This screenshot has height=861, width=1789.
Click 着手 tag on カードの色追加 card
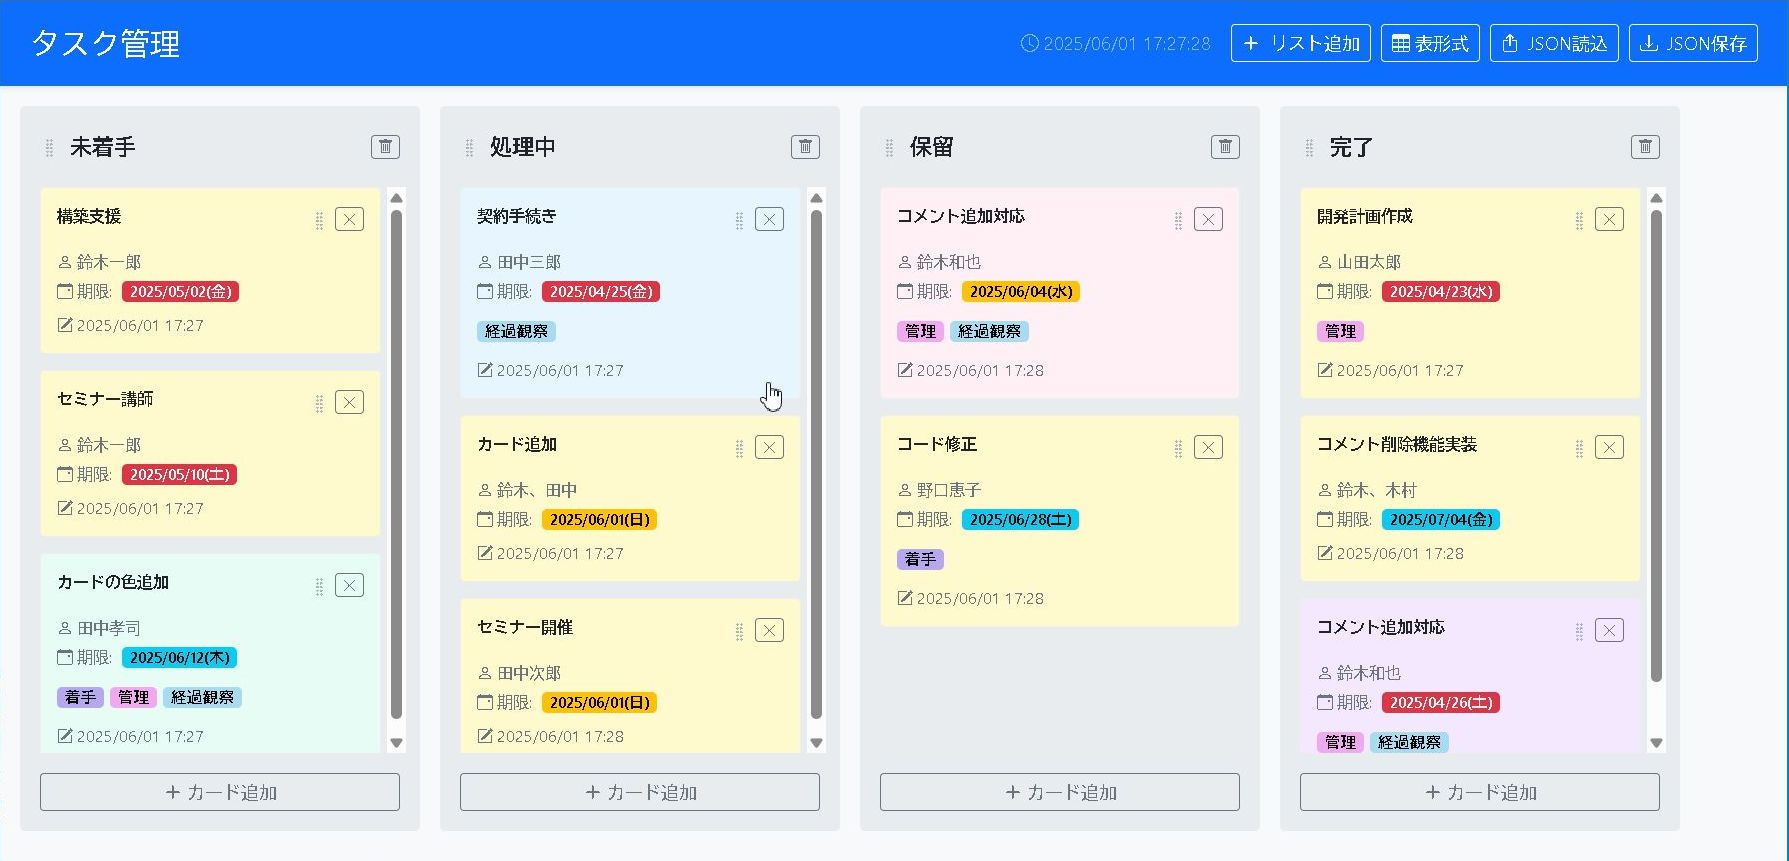[x=80, y=698]
